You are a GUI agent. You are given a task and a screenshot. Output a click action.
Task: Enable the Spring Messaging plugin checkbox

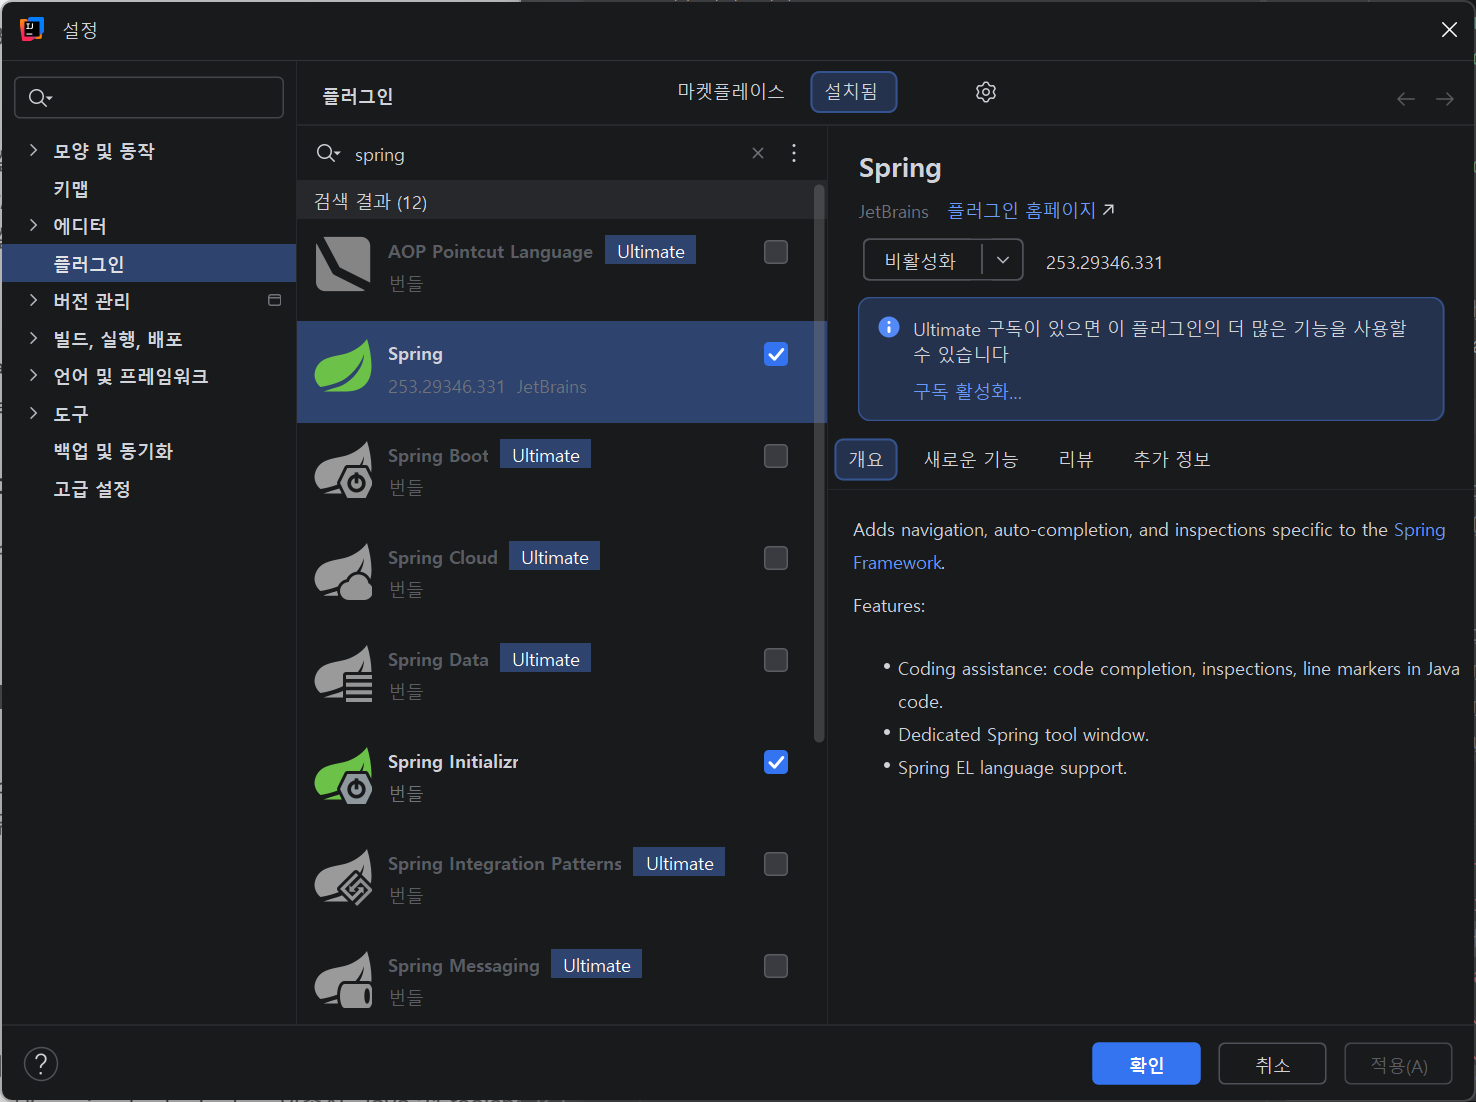[x=776, y=966]
